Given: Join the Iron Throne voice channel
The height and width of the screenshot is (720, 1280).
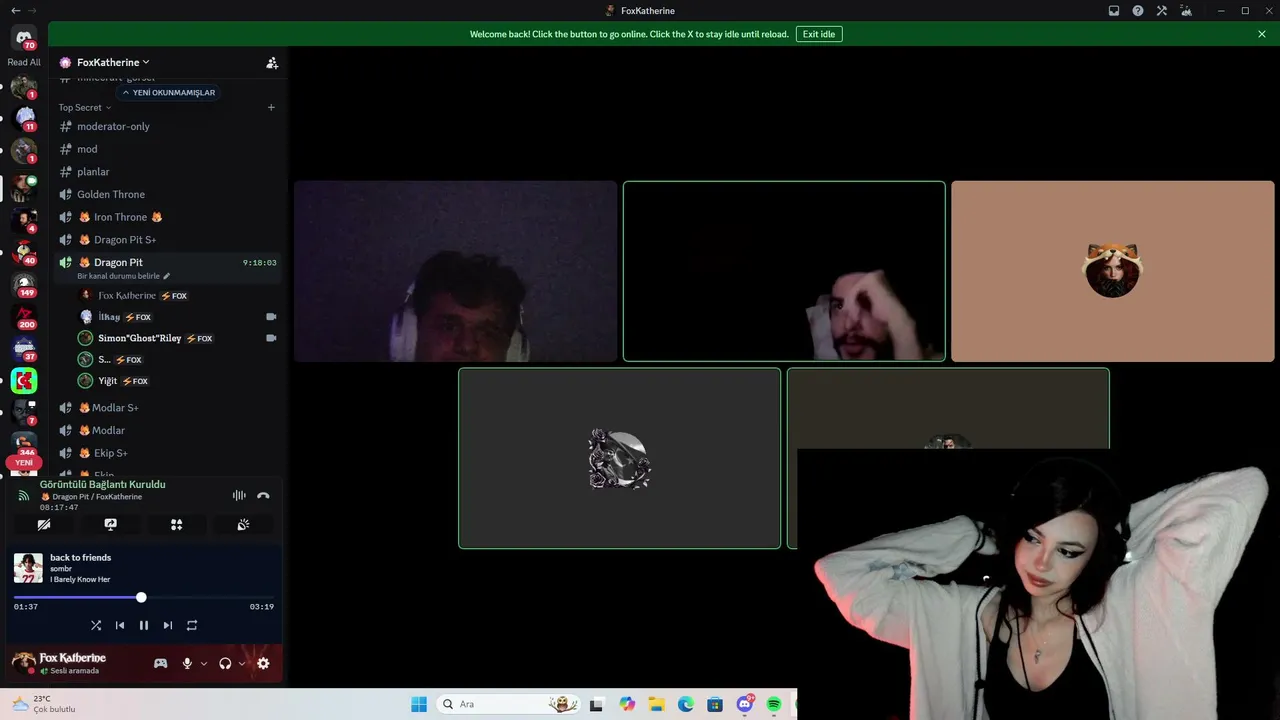Looking at the screenshot, I should [x=166, y=217].
